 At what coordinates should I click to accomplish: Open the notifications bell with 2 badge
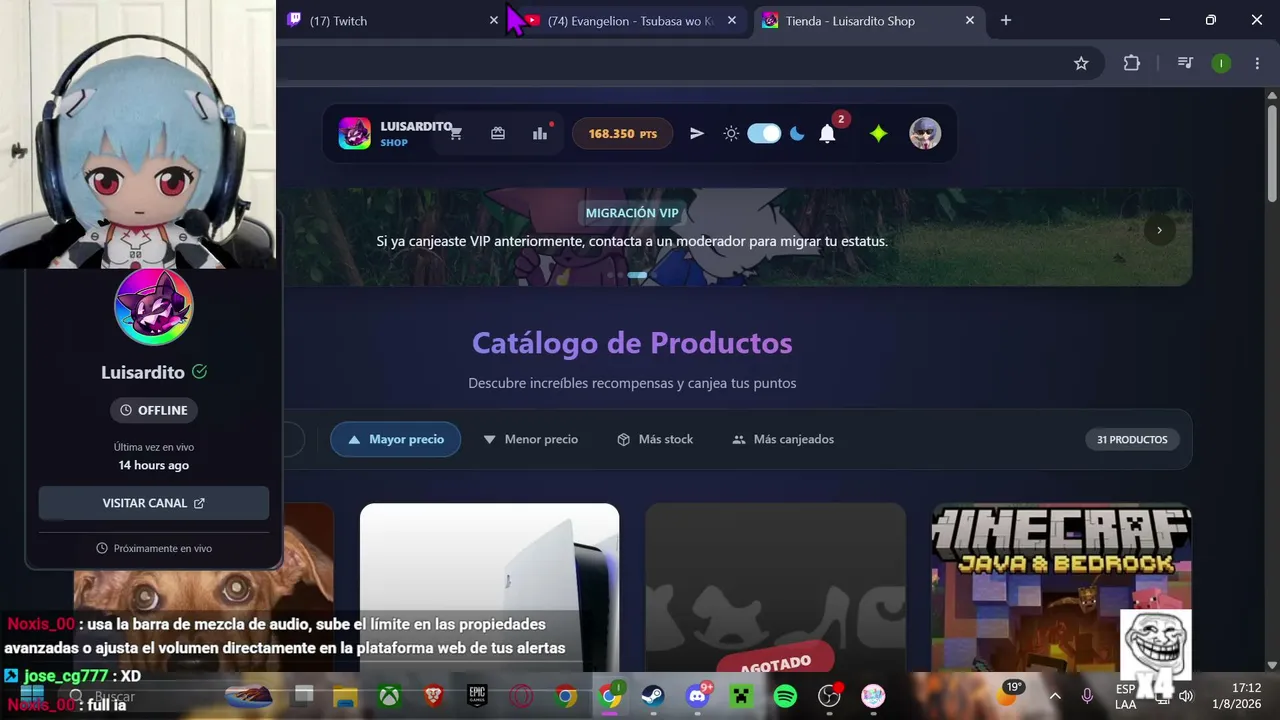coord(827,134)
